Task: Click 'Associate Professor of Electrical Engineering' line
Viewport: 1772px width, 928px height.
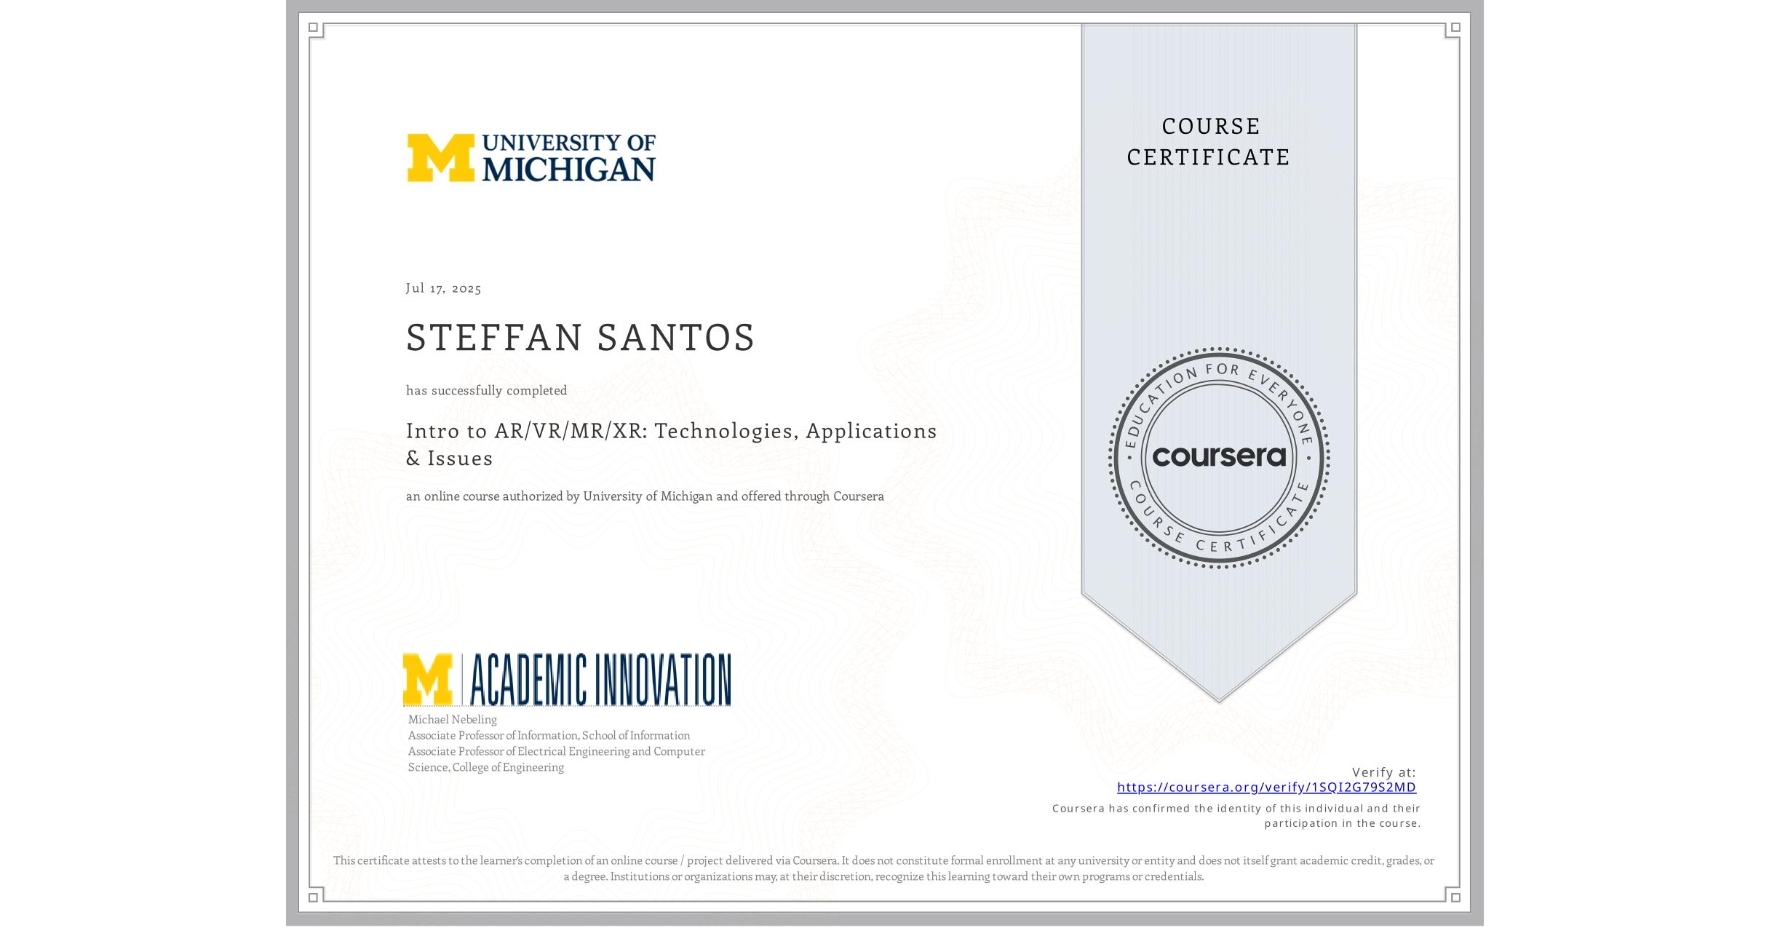Action: point(556,751)
